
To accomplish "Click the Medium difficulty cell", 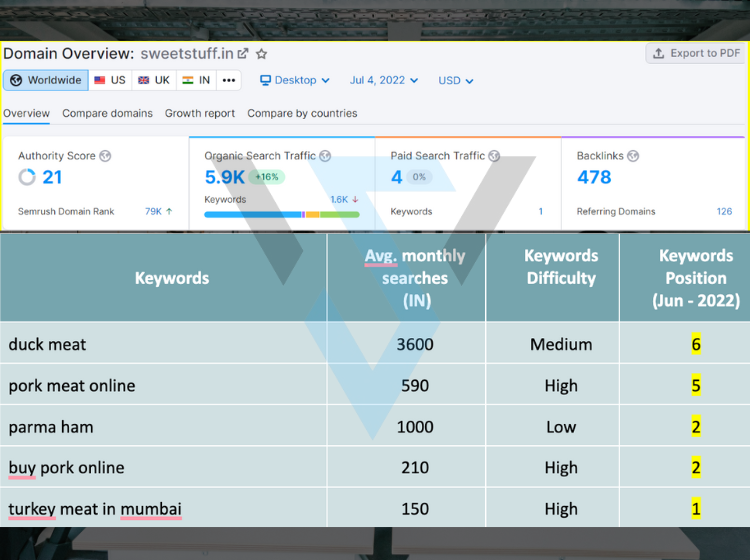I will (x=552, y=344).
